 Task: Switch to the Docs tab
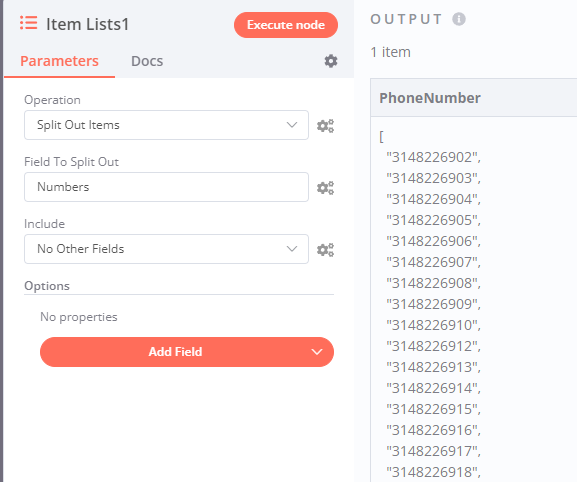pos(147,61)
